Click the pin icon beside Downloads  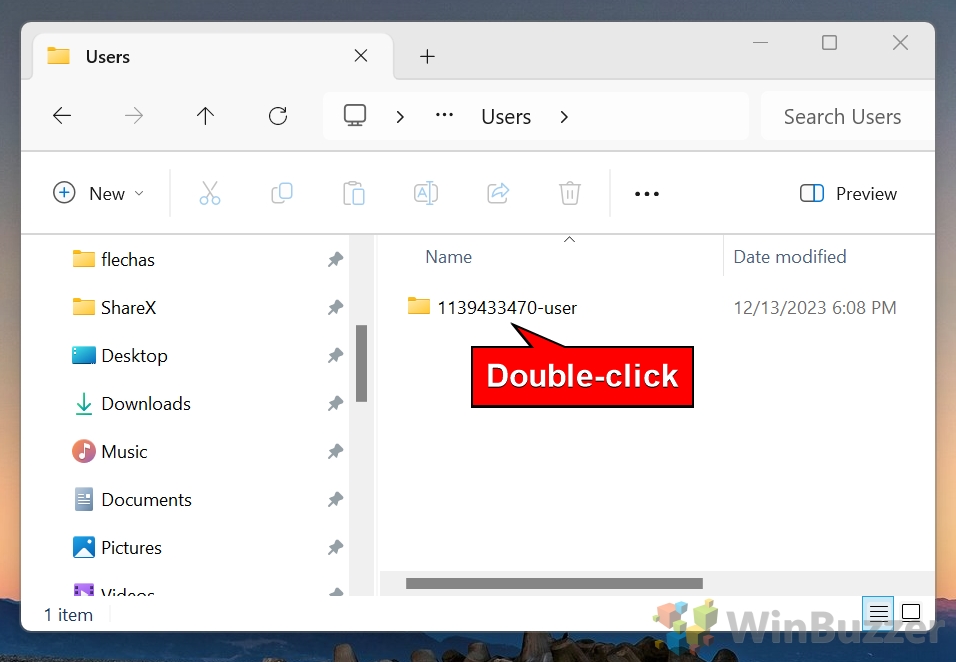tap(335, 404)
